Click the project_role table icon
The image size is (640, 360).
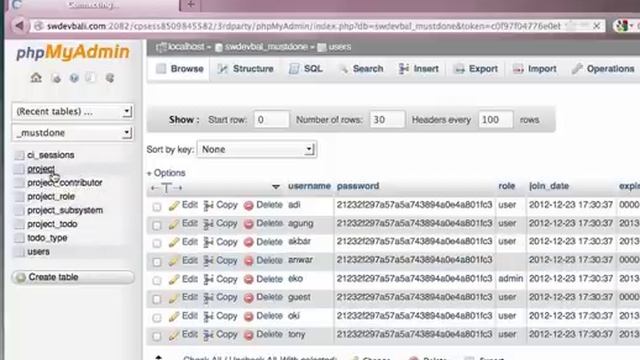pos(19,197)
